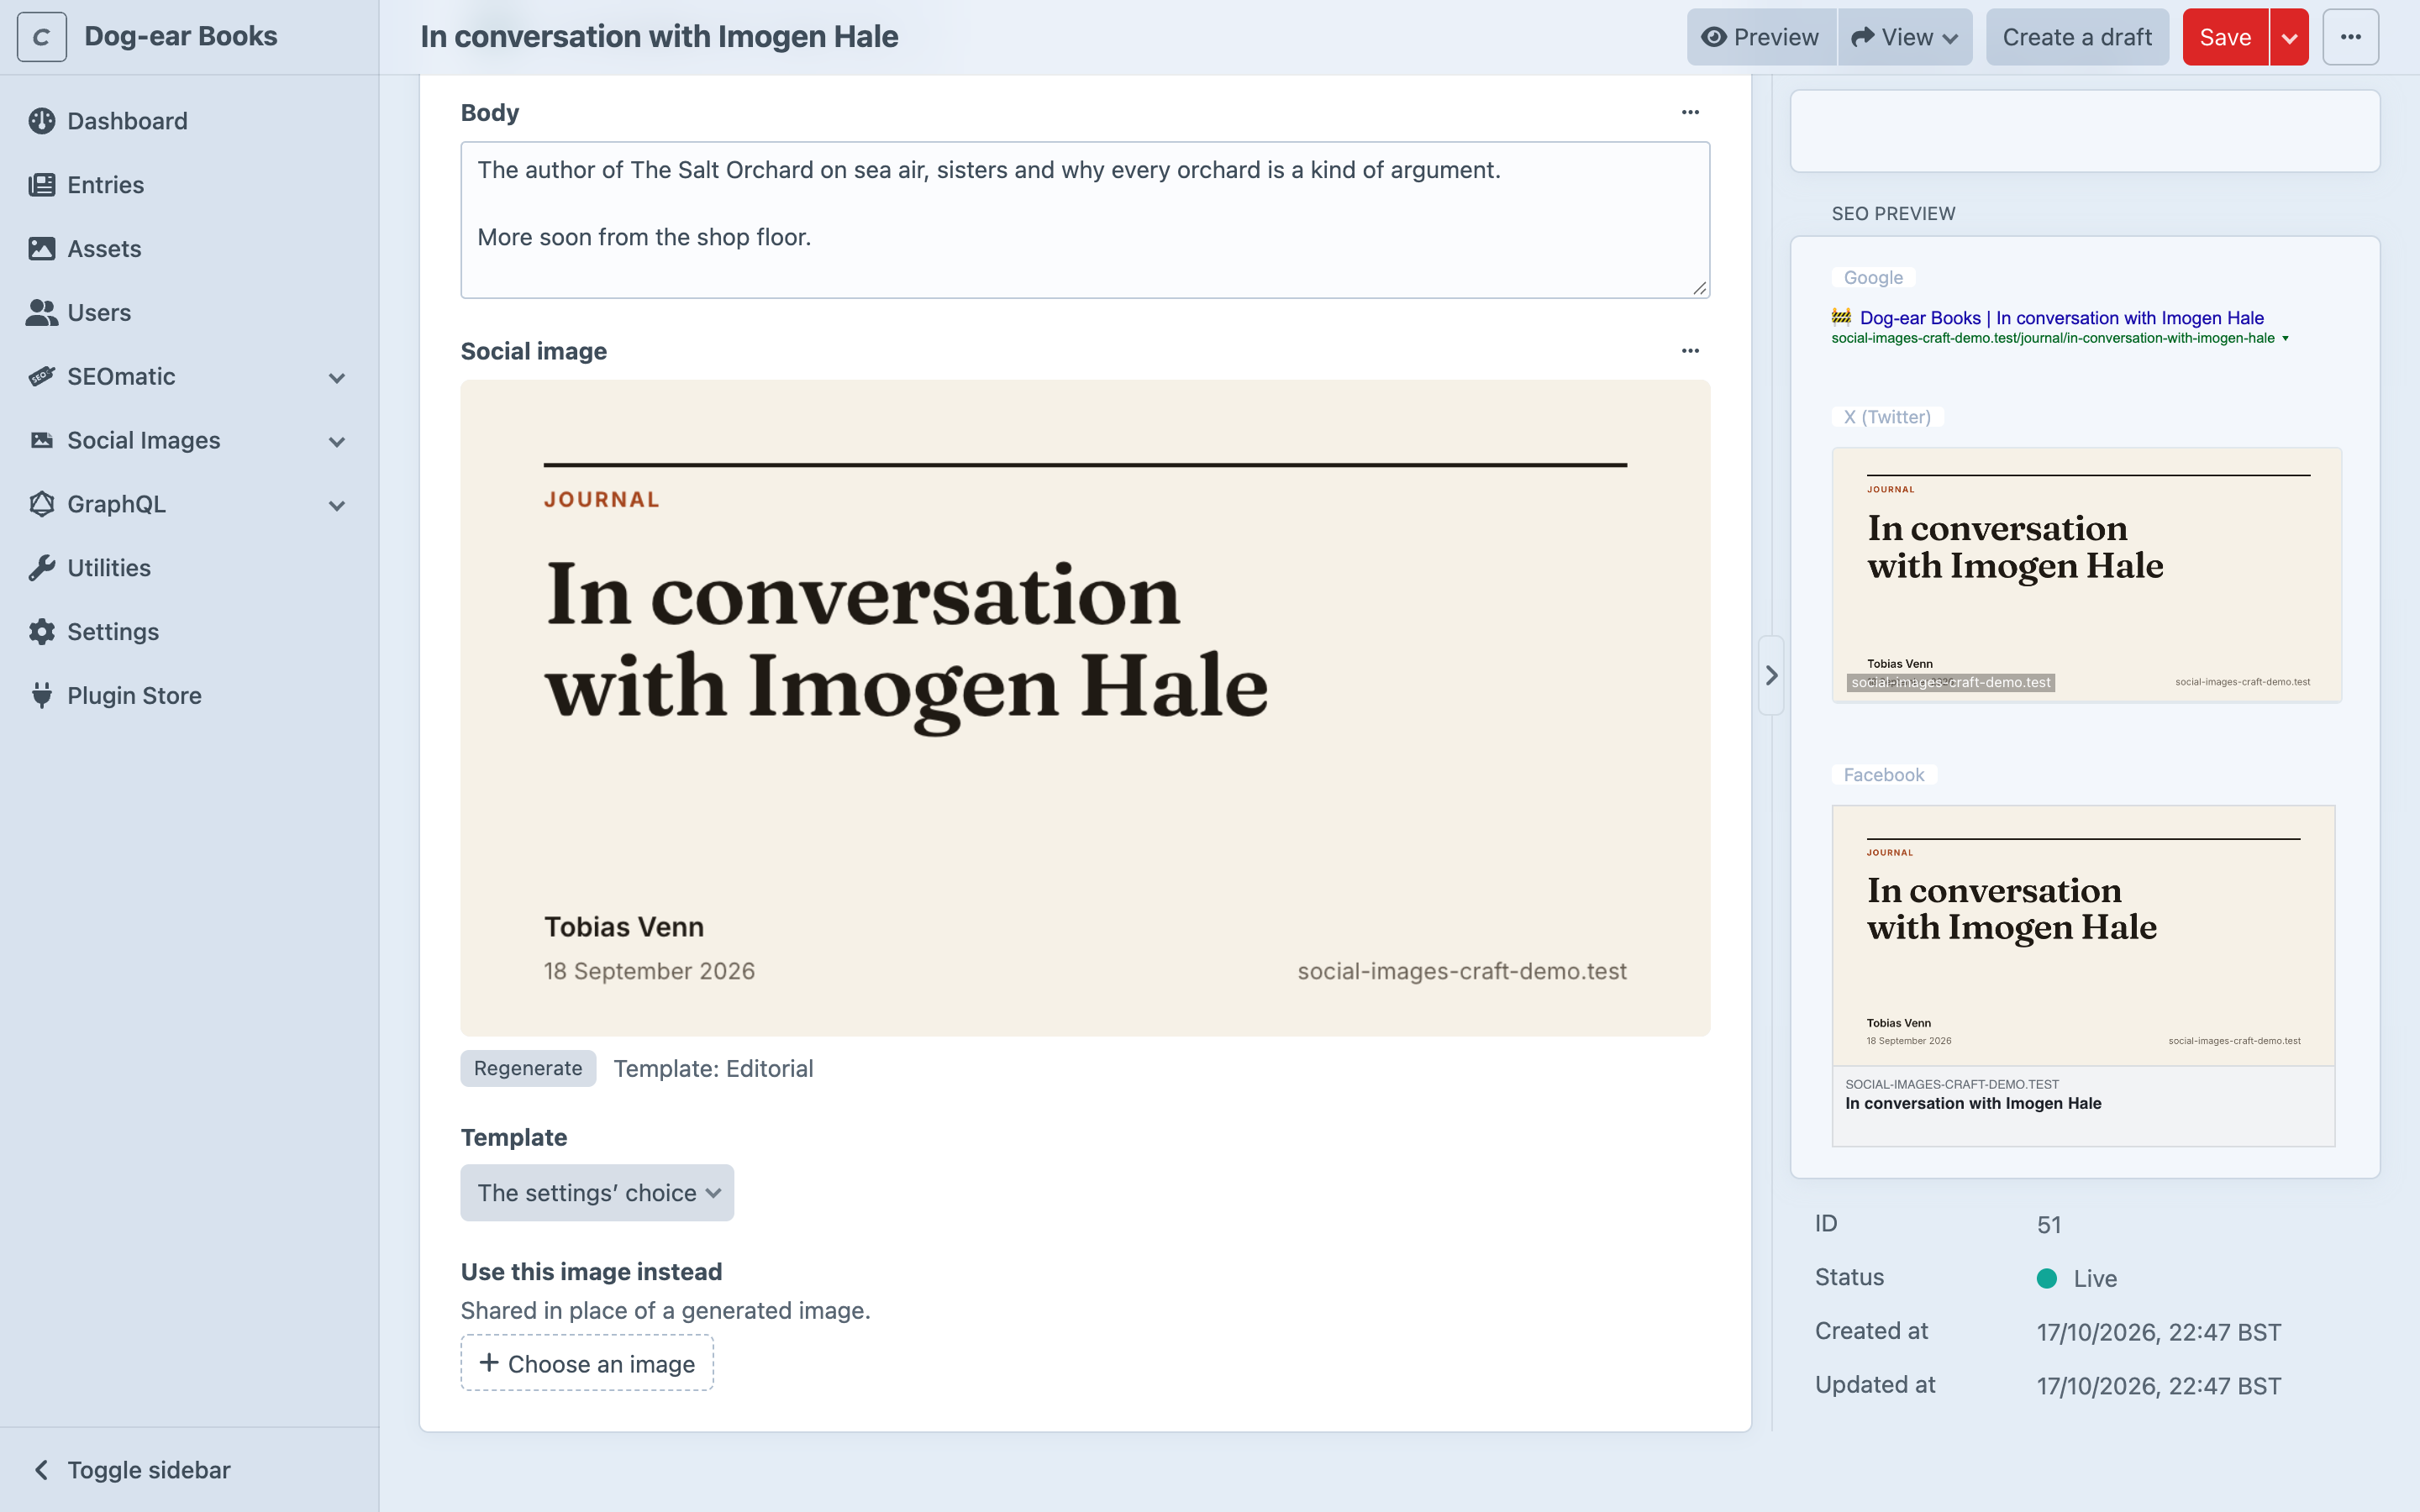Screen dimensions: 2420x1512
Task: Click the Social Images sidebar icon
Action: [42, 441]
